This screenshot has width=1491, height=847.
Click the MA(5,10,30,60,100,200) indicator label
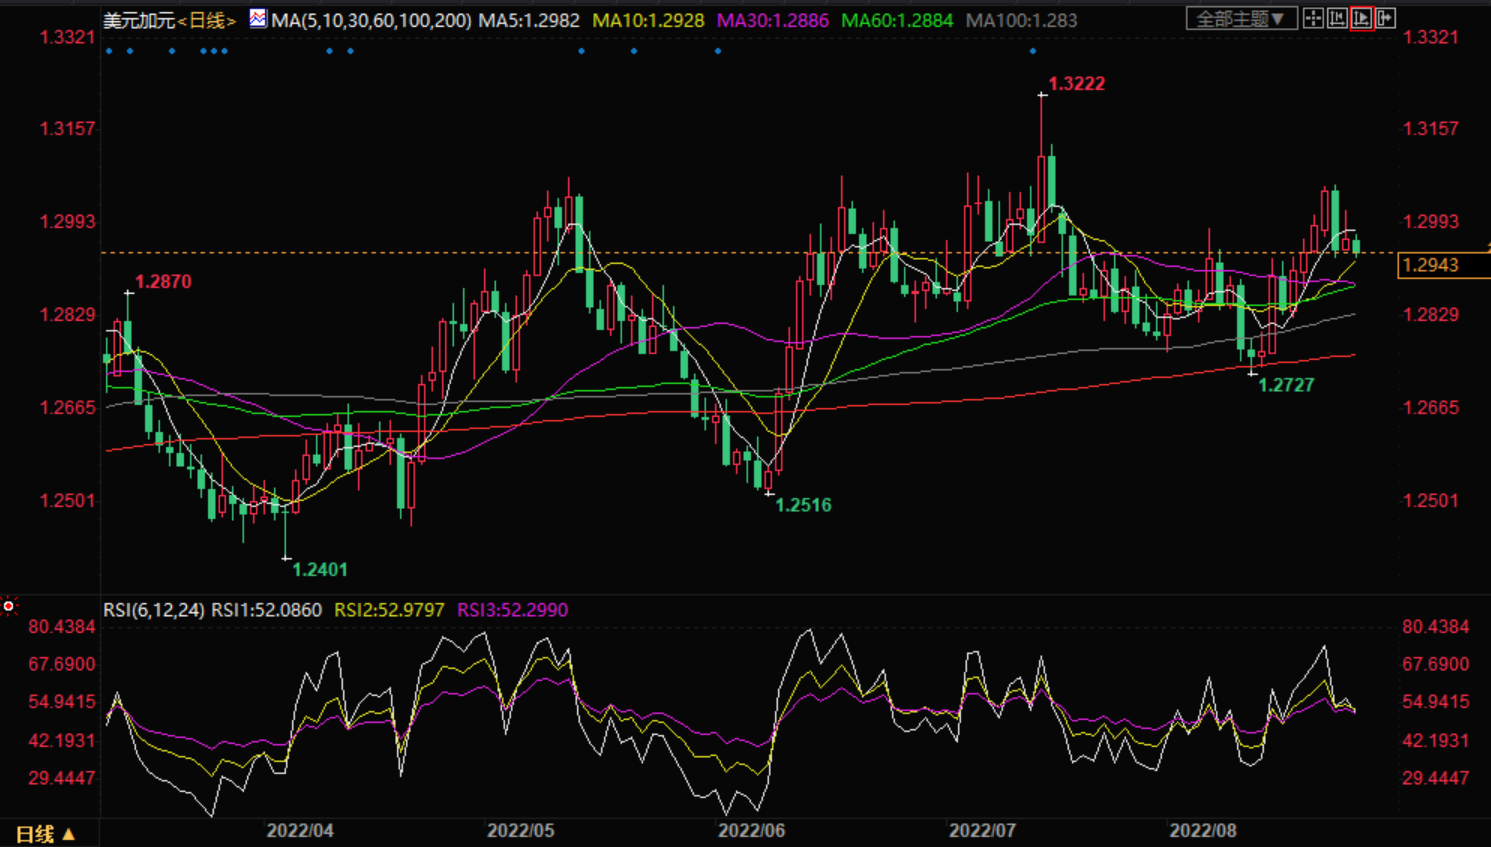[x=371, y=20]
